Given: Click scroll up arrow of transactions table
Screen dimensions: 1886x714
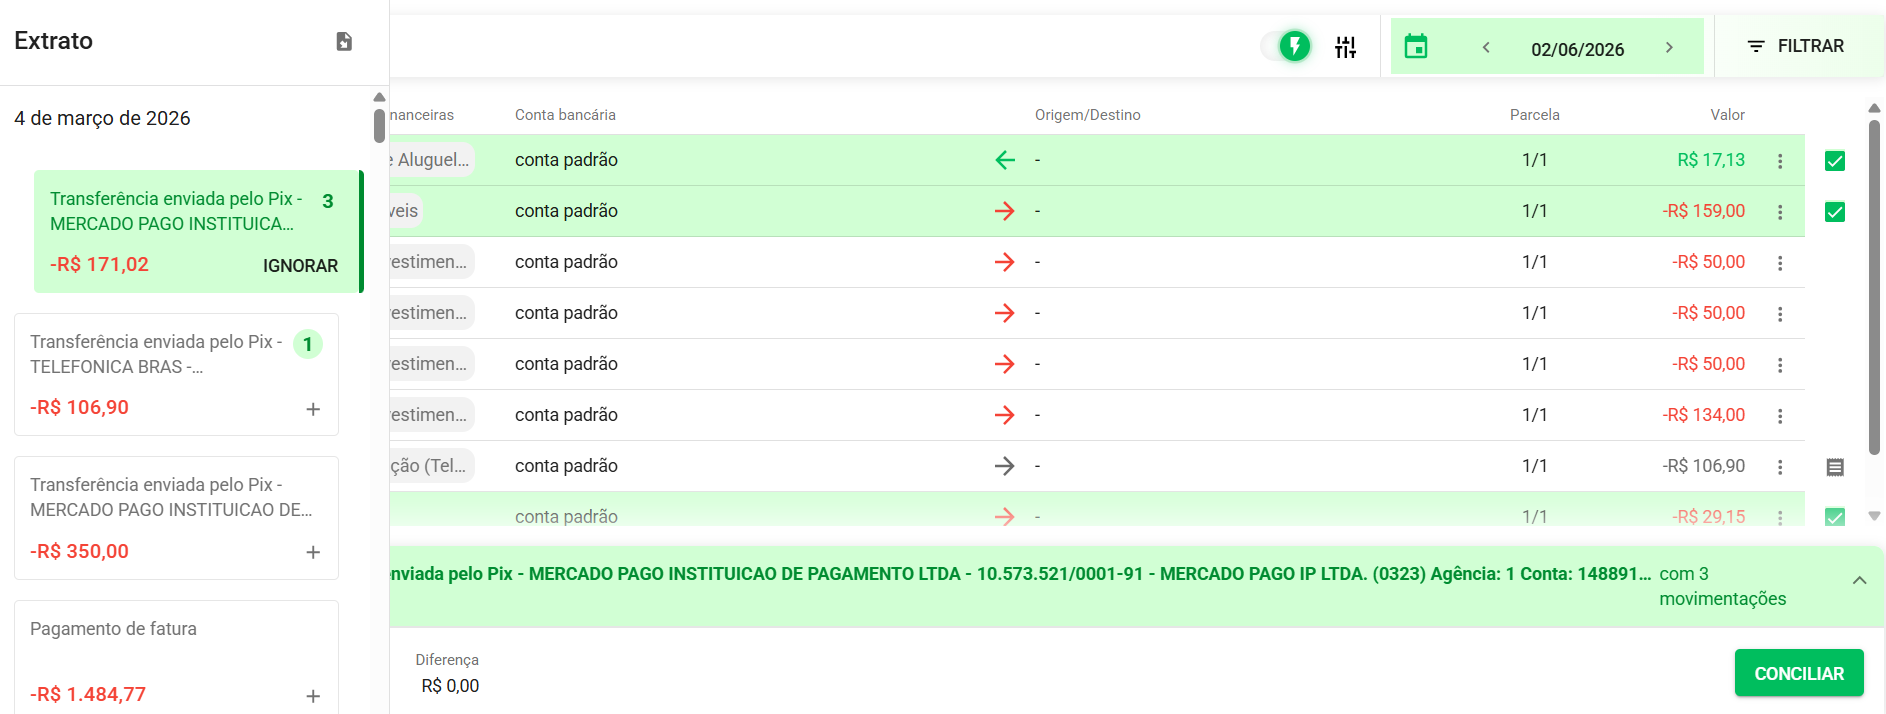Looking at the screenshot, I should tap(1875, 108).
